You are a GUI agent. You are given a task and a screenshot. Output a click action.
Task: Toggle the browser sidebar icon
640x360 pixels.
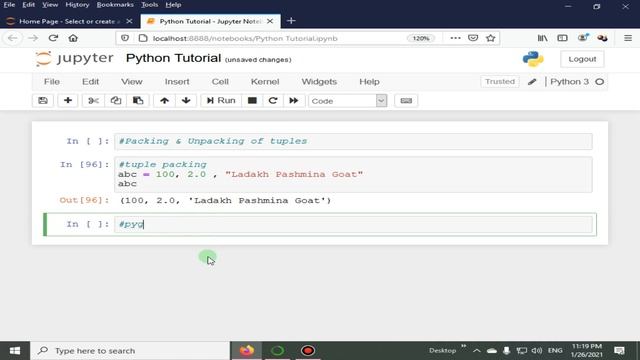coord(562,38)
